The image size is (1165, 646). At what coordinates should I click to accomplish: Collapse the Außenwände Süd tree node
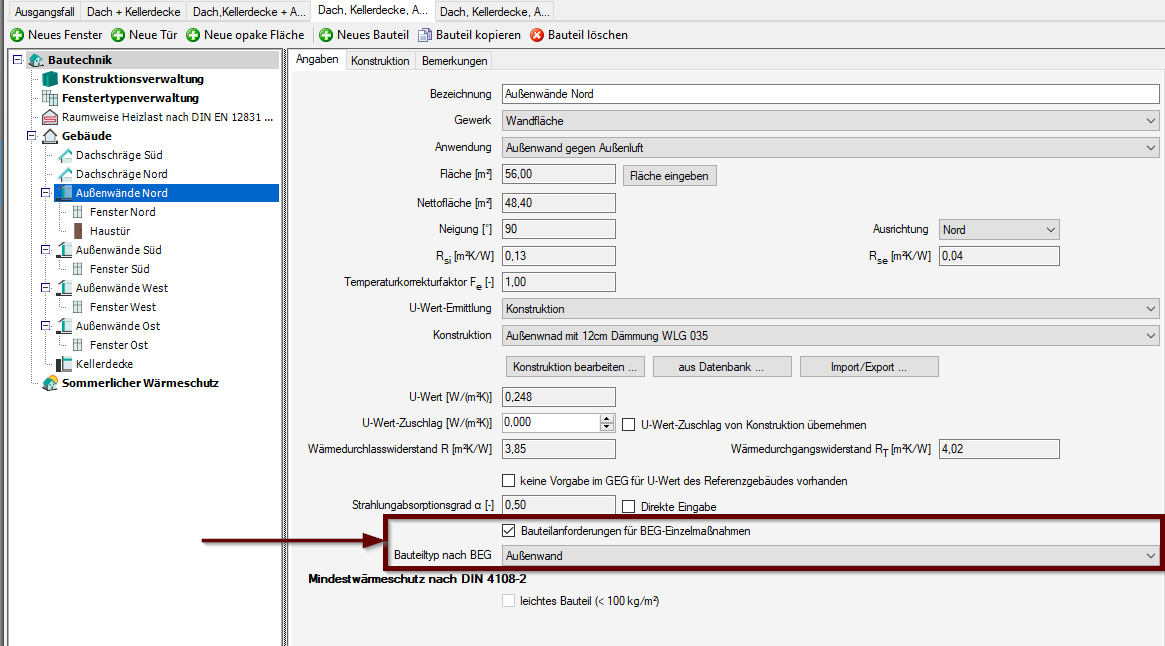coord(46,250)
